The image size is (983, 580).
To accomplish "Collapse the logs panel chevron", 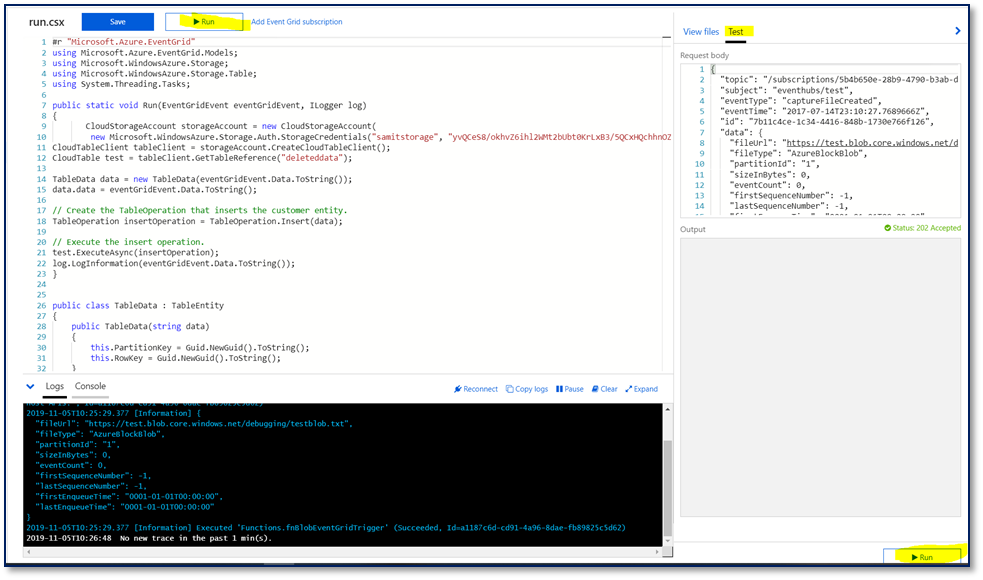I will click(30, 386).
